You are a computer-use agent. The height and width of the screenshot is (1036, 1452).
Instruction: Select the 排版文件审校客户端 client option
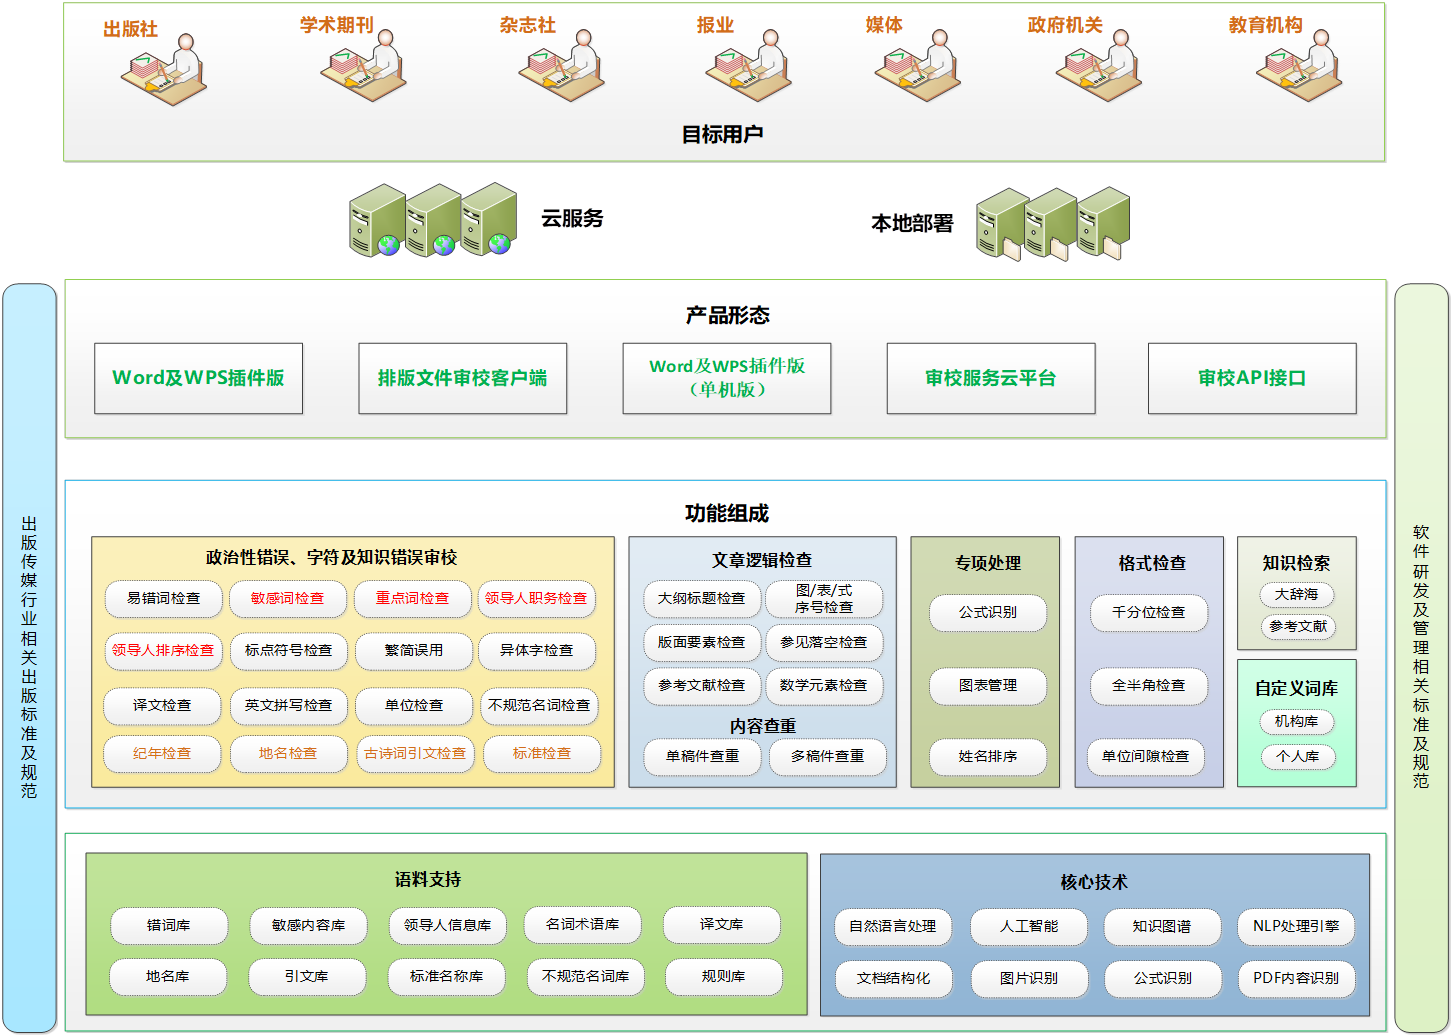(462, 378)
